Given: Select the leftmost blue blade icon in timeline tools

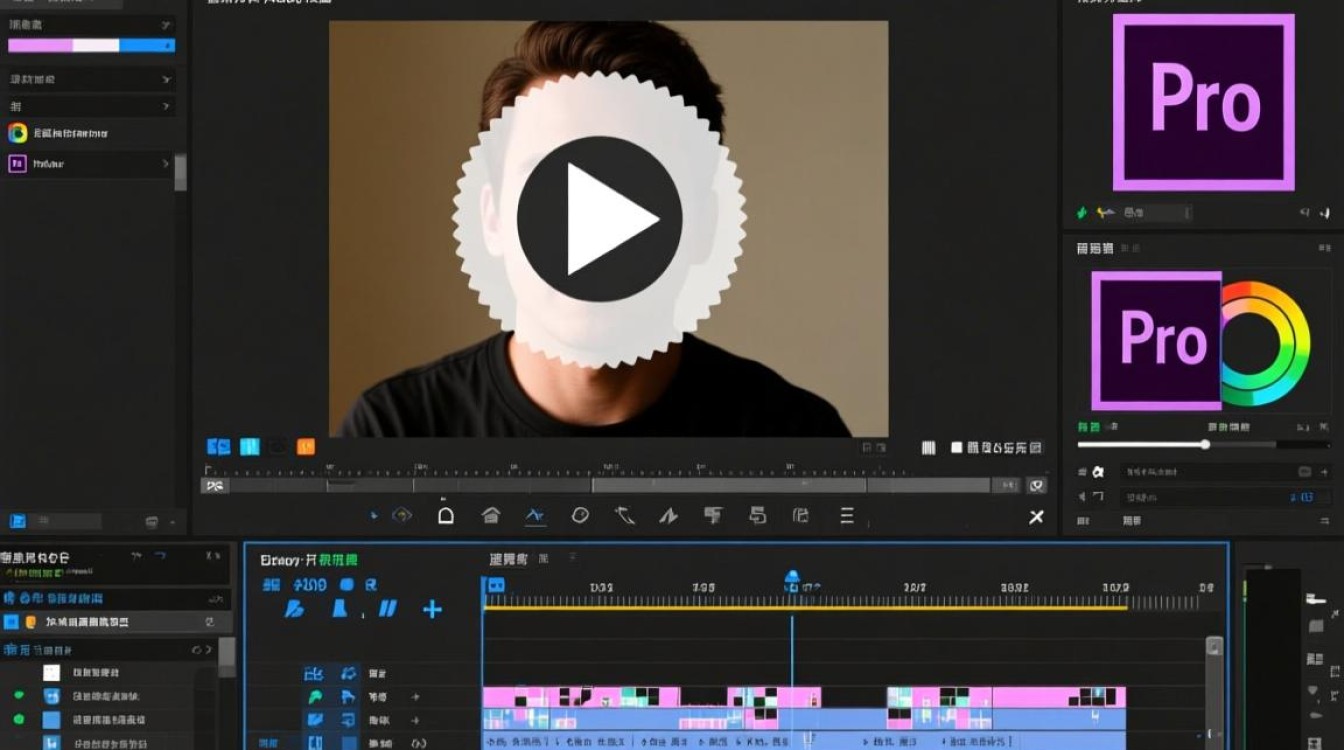Looking at the screenshot, I should point(294,608).
